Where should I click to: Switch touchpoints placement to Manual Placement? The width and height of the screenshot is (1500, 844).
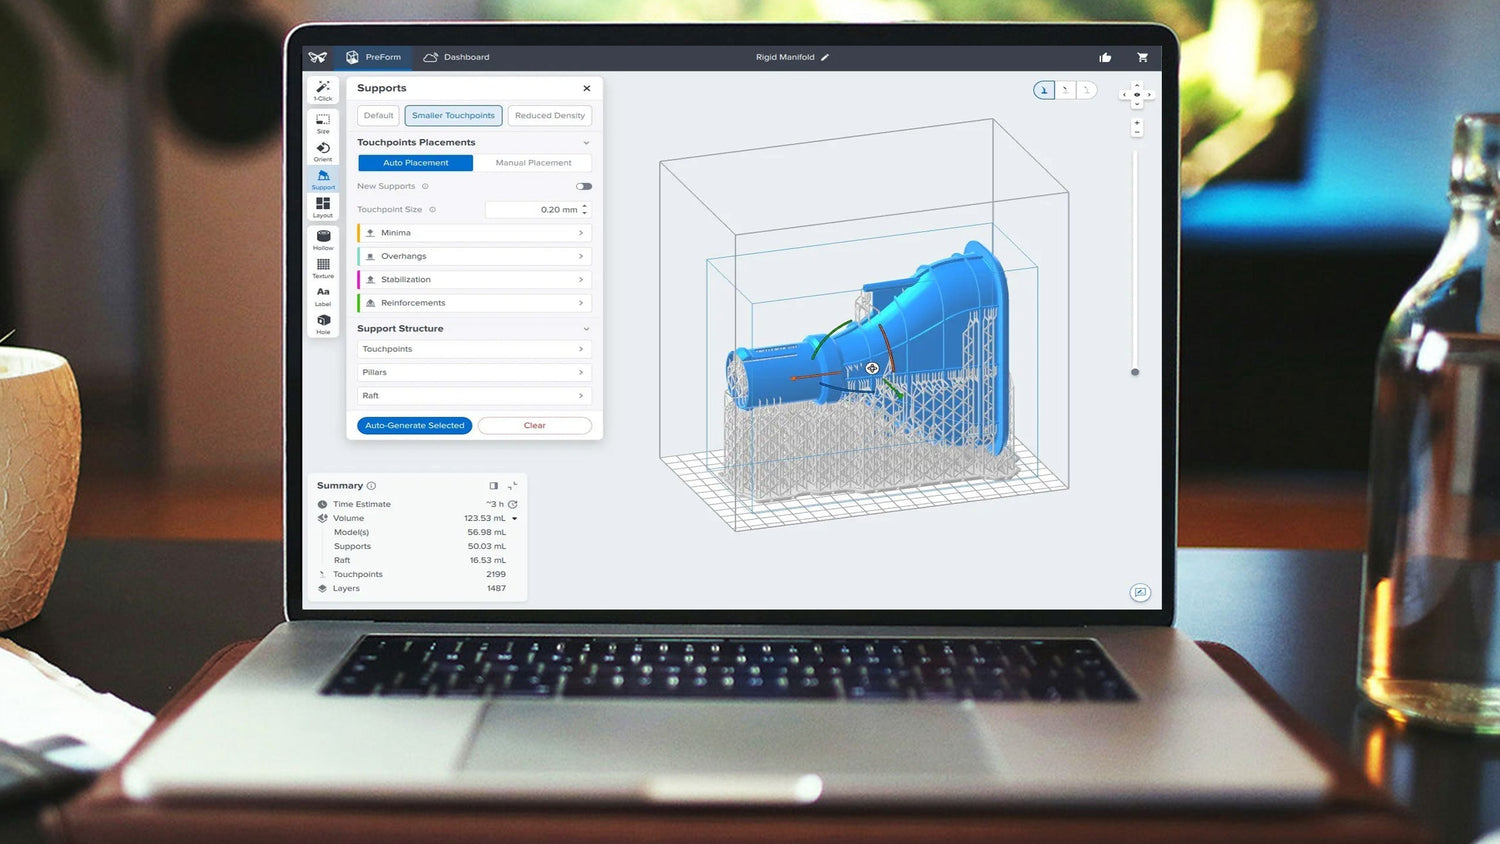click(533, 162)
